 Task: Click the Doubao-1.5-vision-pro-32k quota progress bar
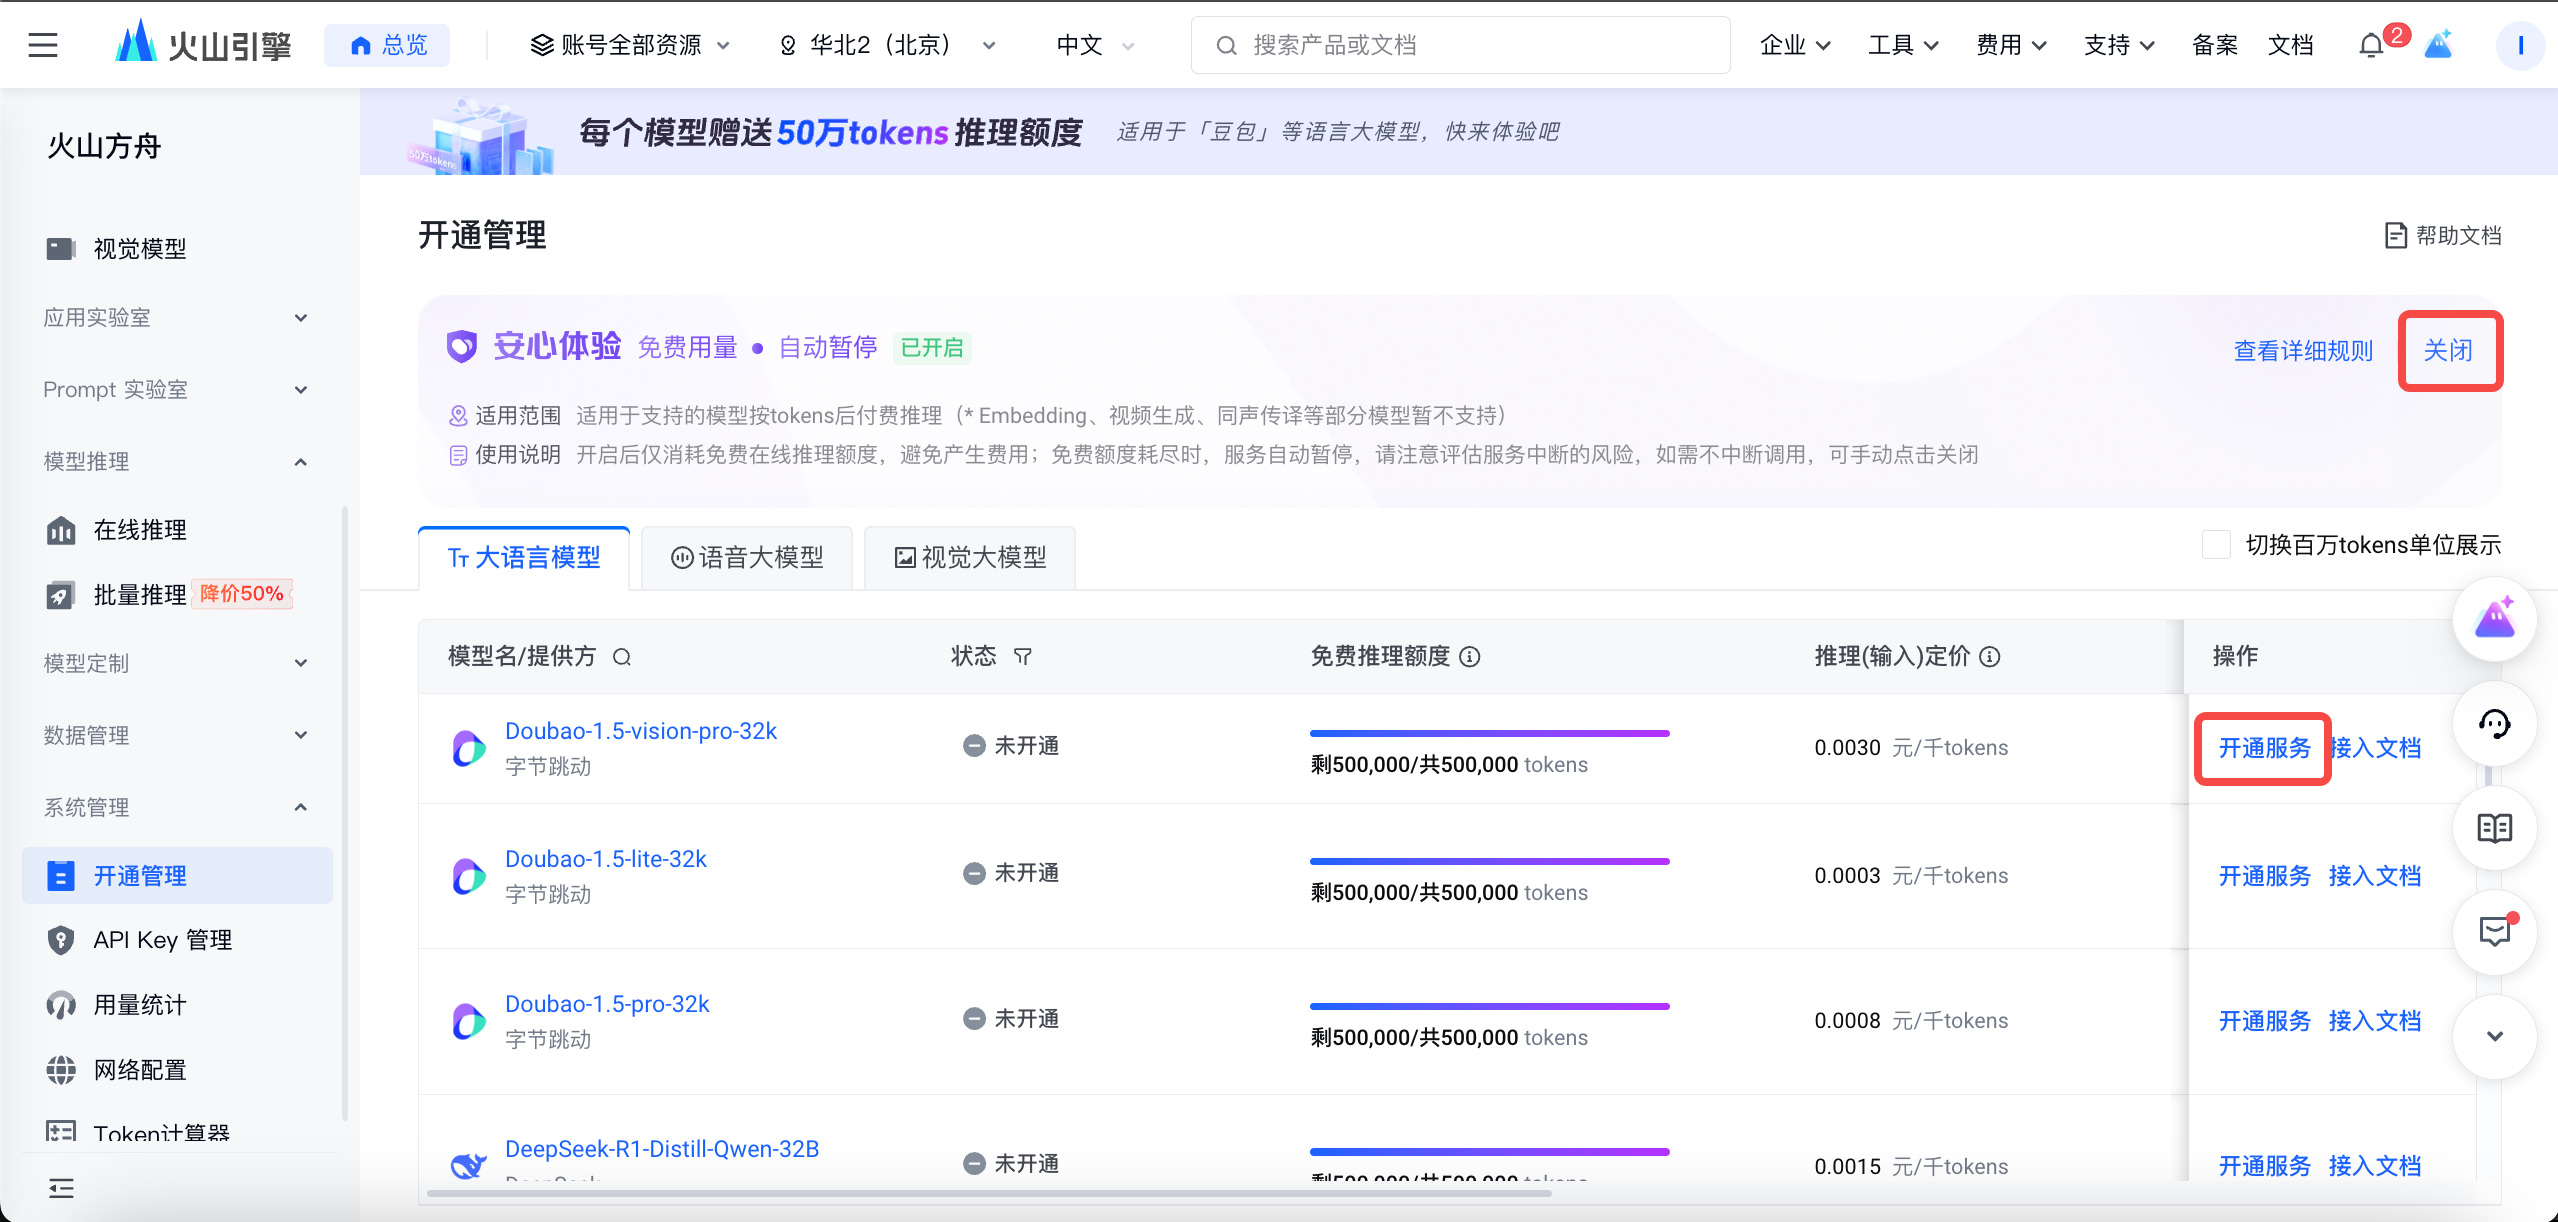pyautogui.click(x=1489, y=733)
